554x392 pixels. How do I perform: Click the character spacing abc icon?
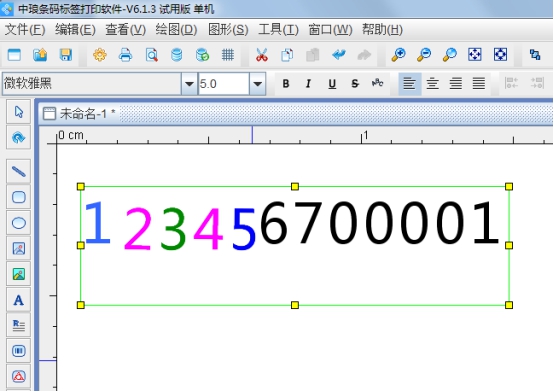pyautogui.click(x=378, y=83)
